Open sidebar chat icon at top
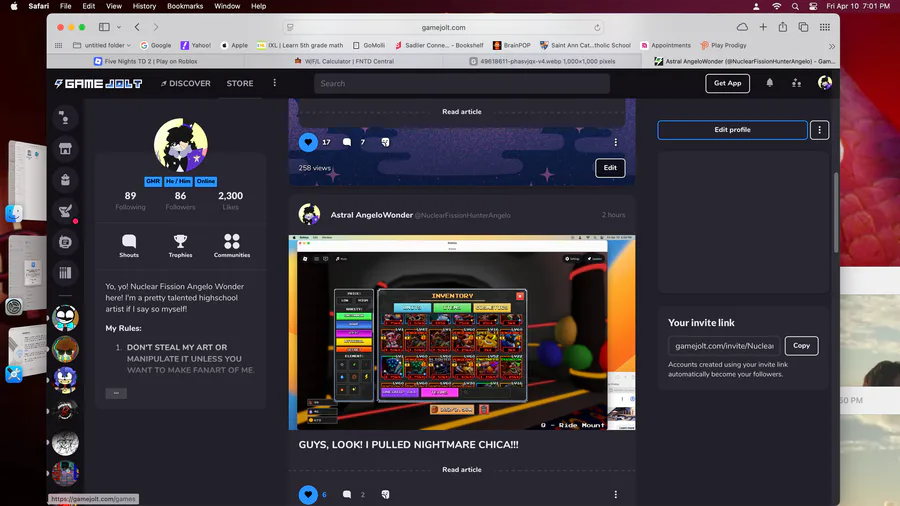The width and height of the screenshot is (900, 506). (x=65, y=118)
